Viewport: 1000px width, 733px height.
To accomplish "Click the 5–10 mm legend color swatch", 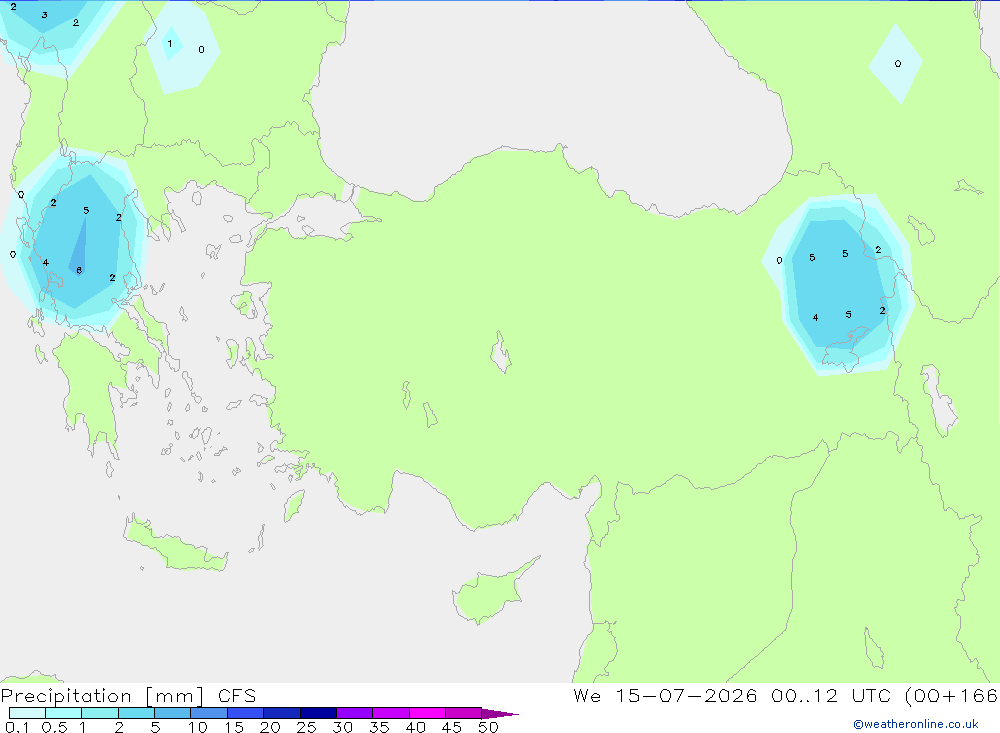I will (x=173, y=713).
